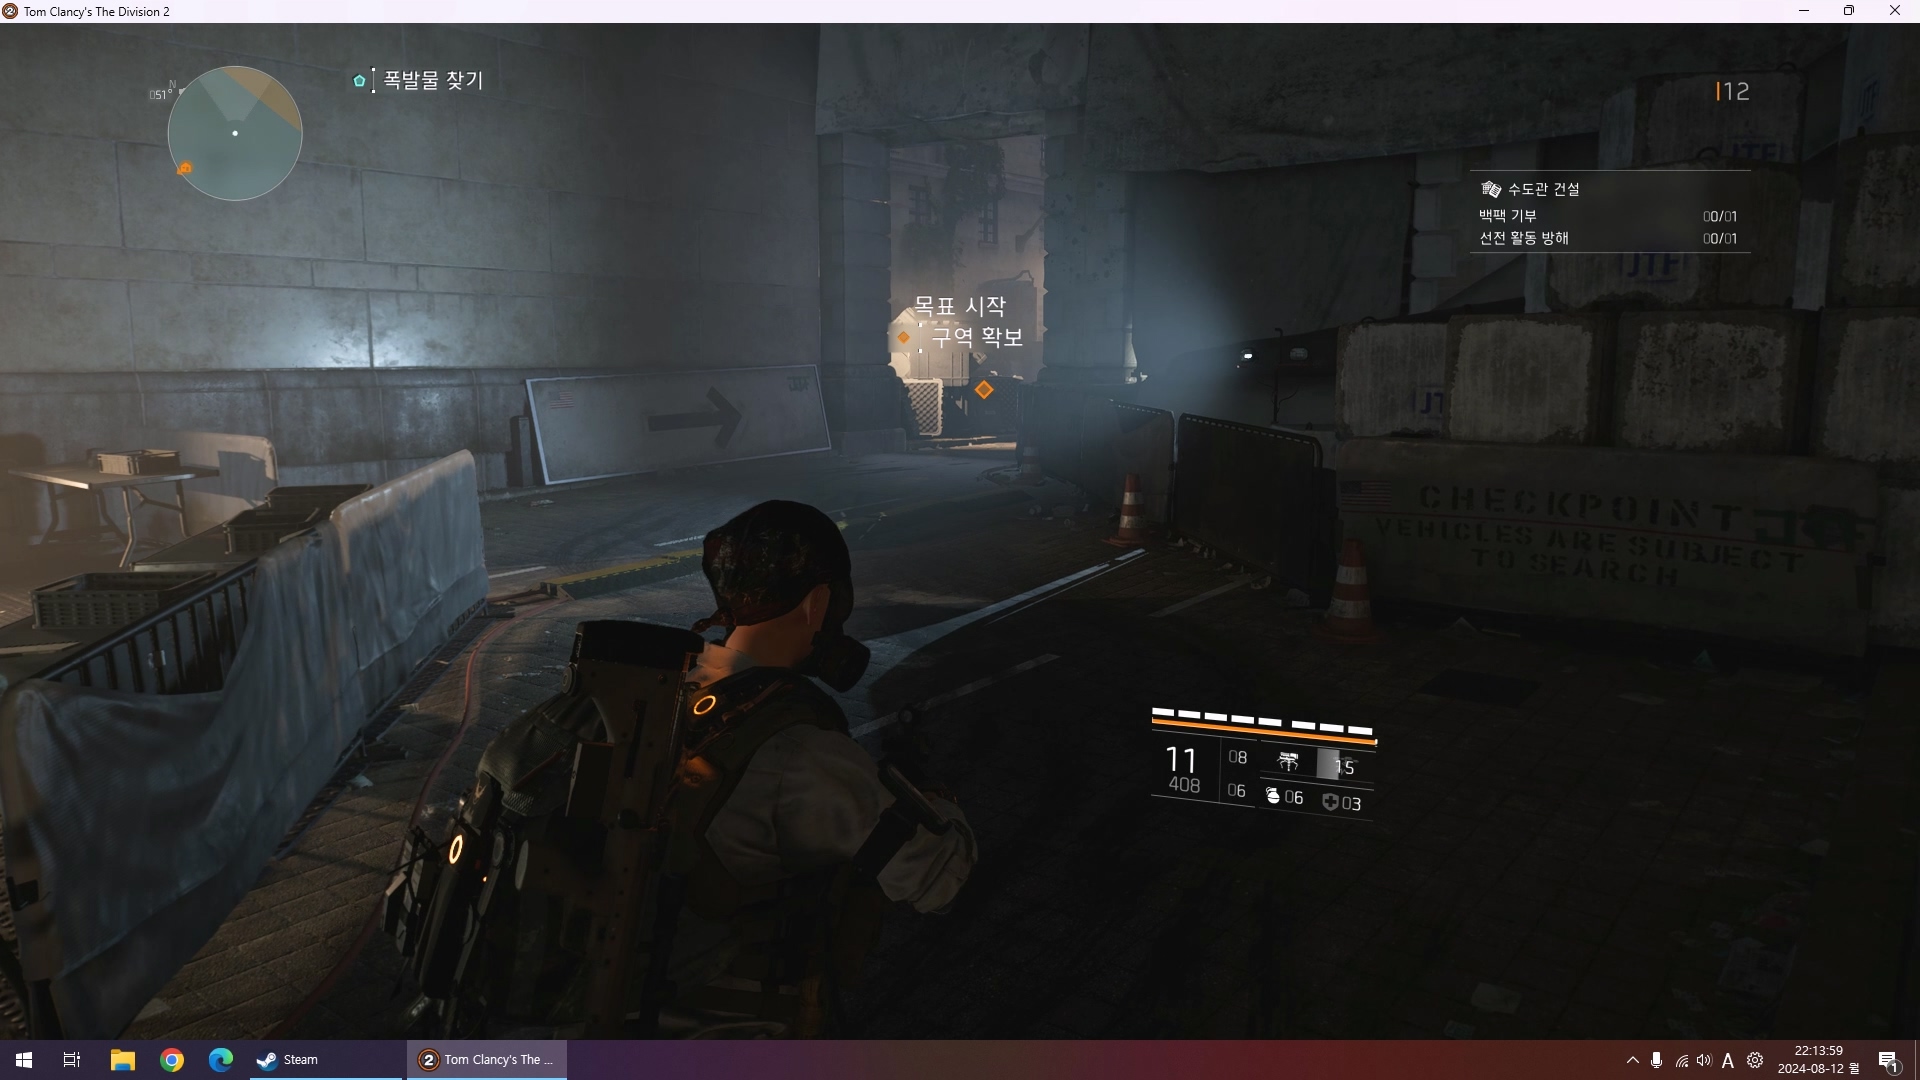Toggle the volume speaker tray icon

(x=1704, y=1060)
